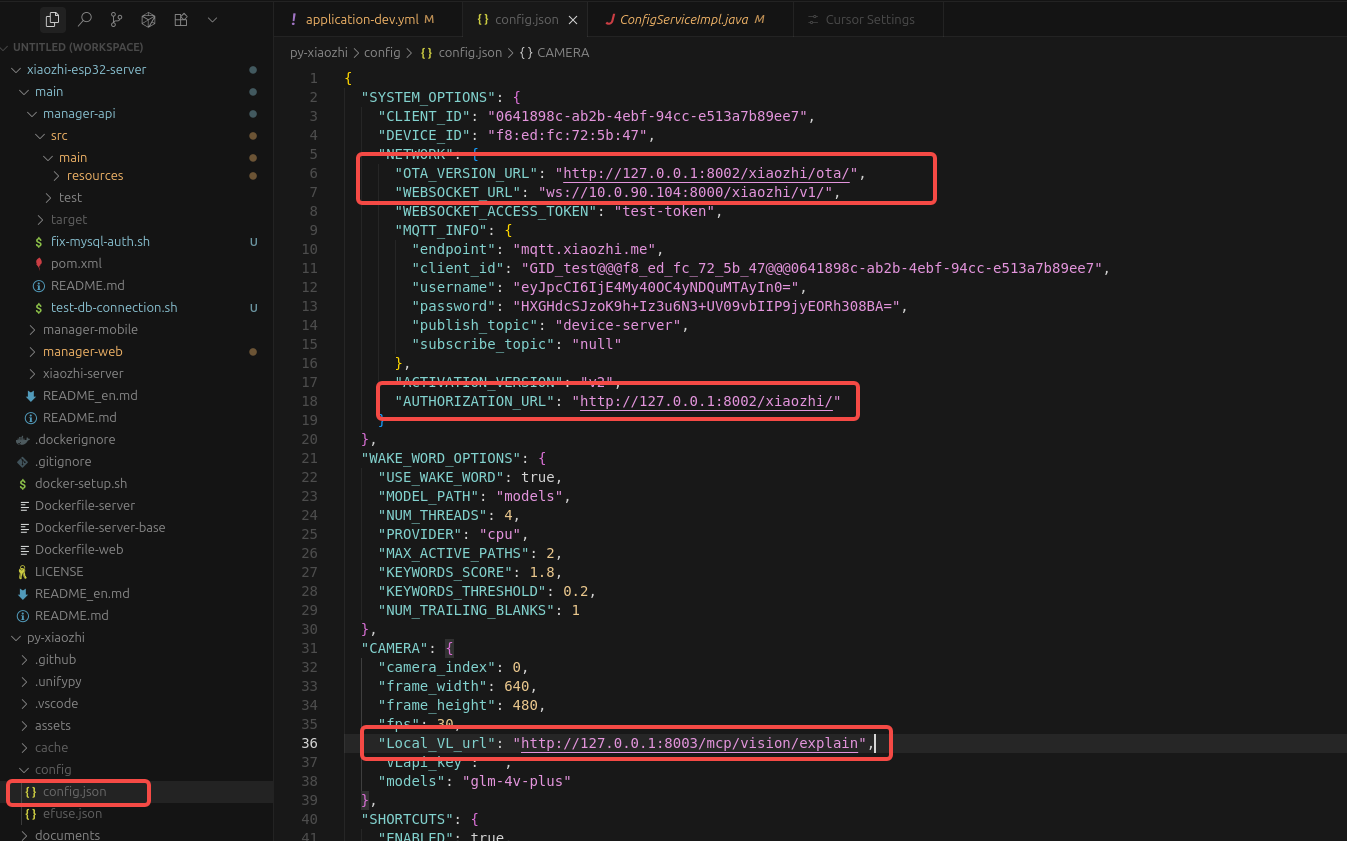Open the Cursor Settings tab
The width and height of the screenshot is (1347, 841).
pyautogui.click(x=869, y=19)
